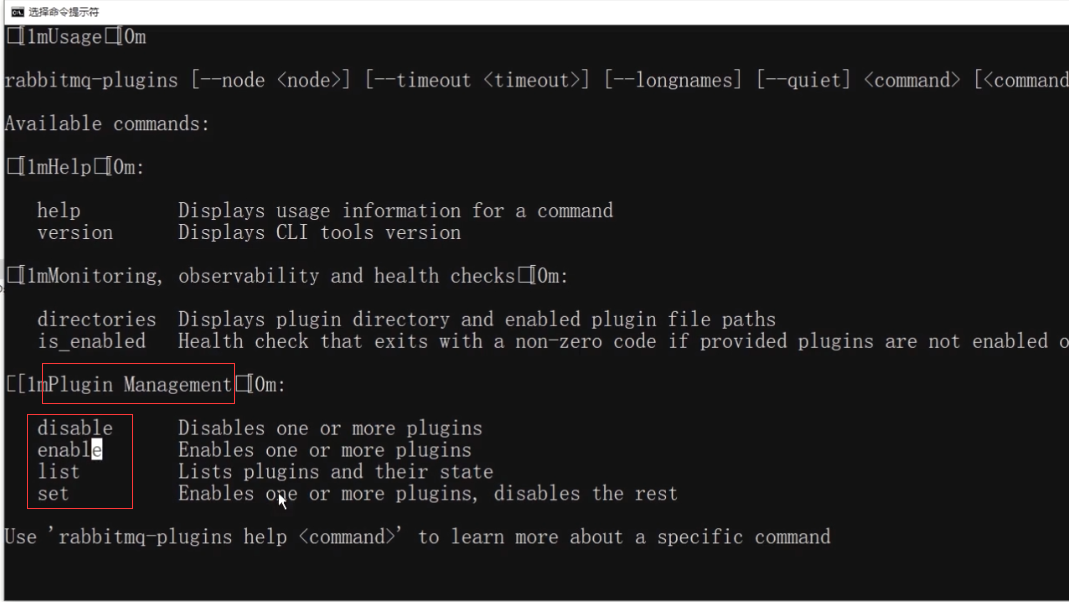Image resolution: width=1069 pixels, height=602 pixels.
Task: Click the 'help' command in Help section
Action: click(59, 211)
